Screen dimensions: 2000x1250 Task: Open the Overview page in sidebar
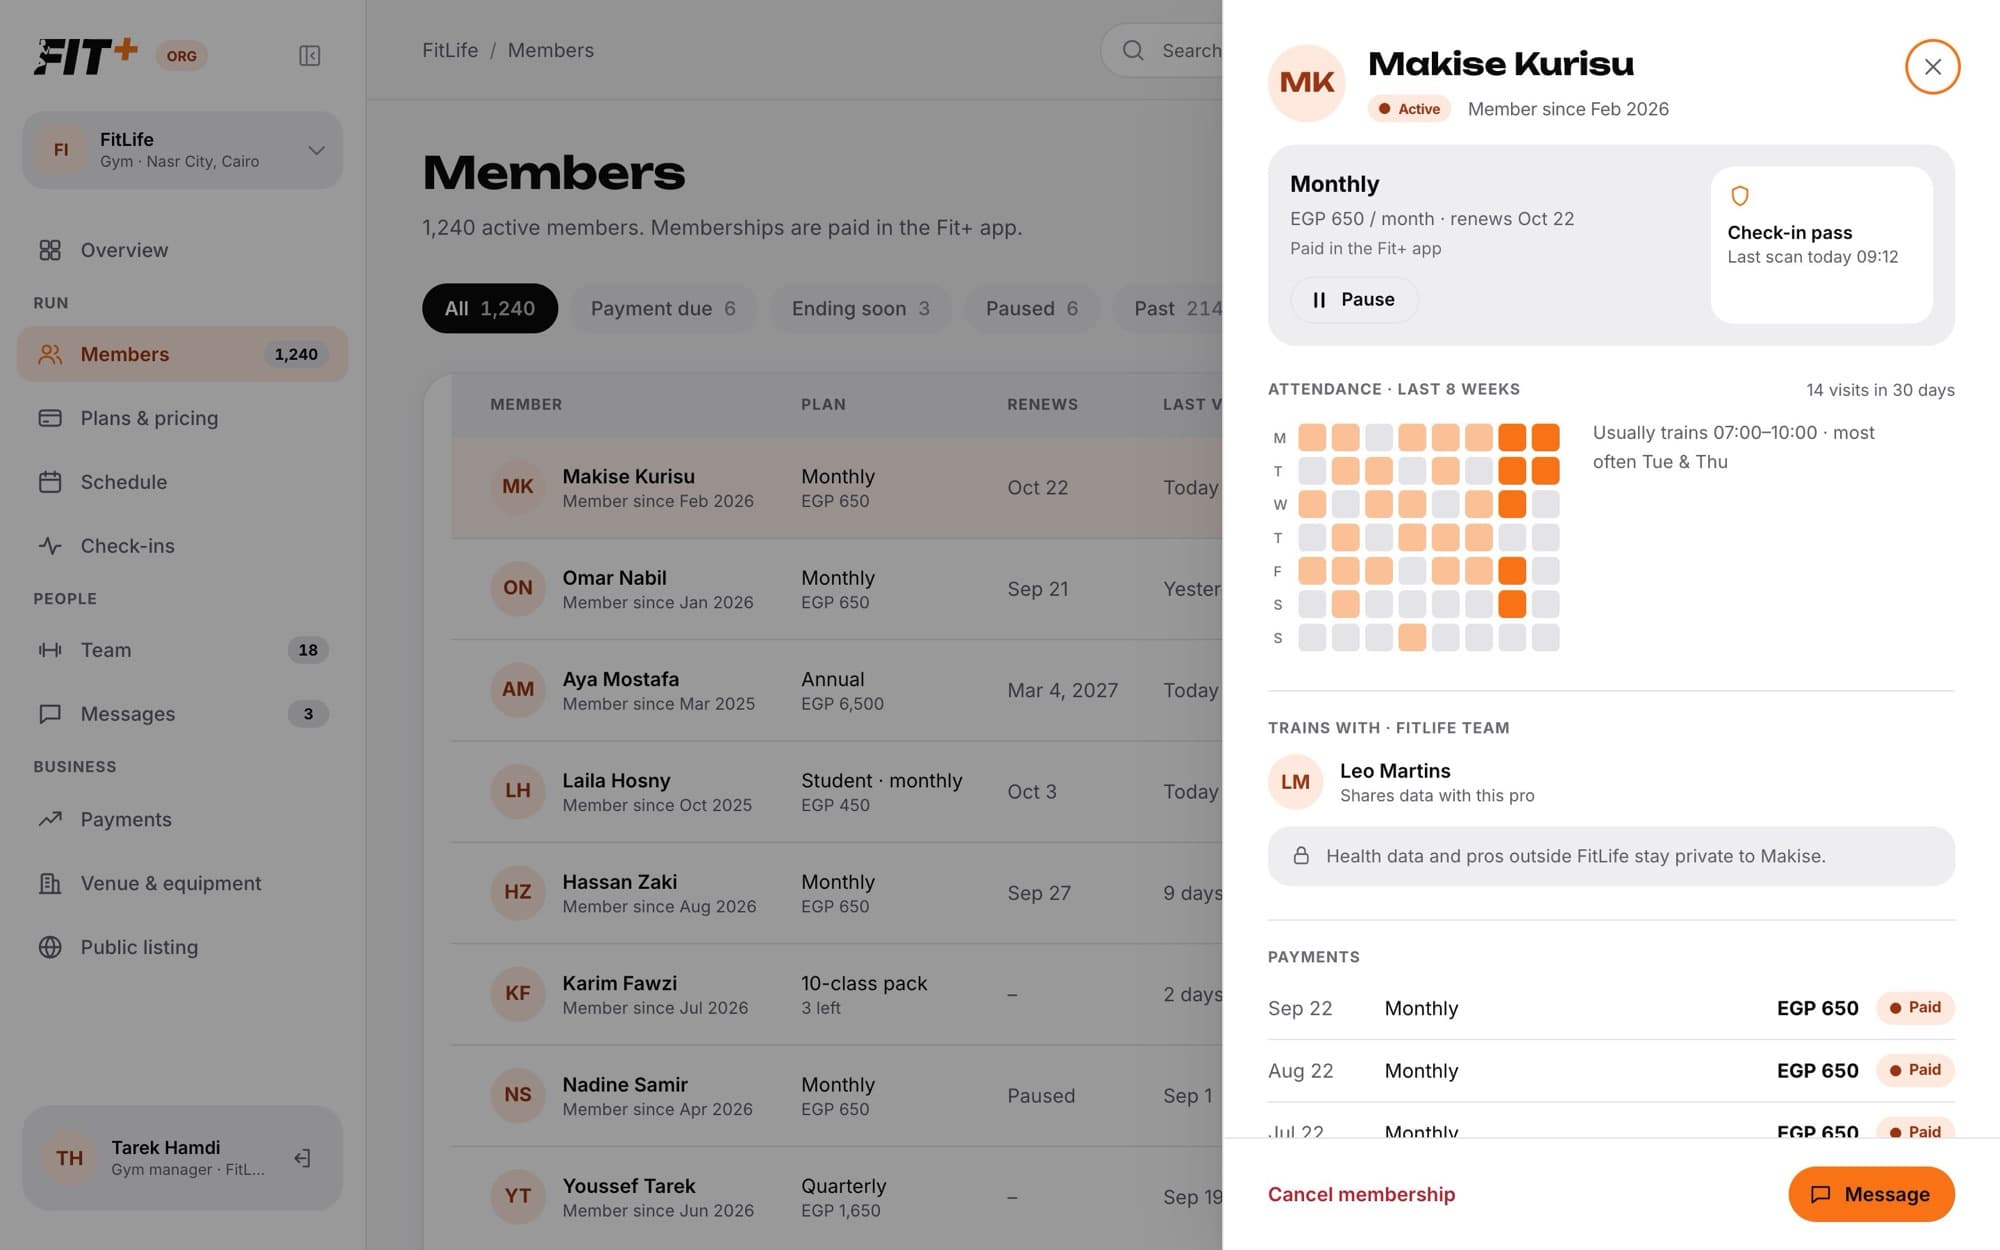(182, 250)
